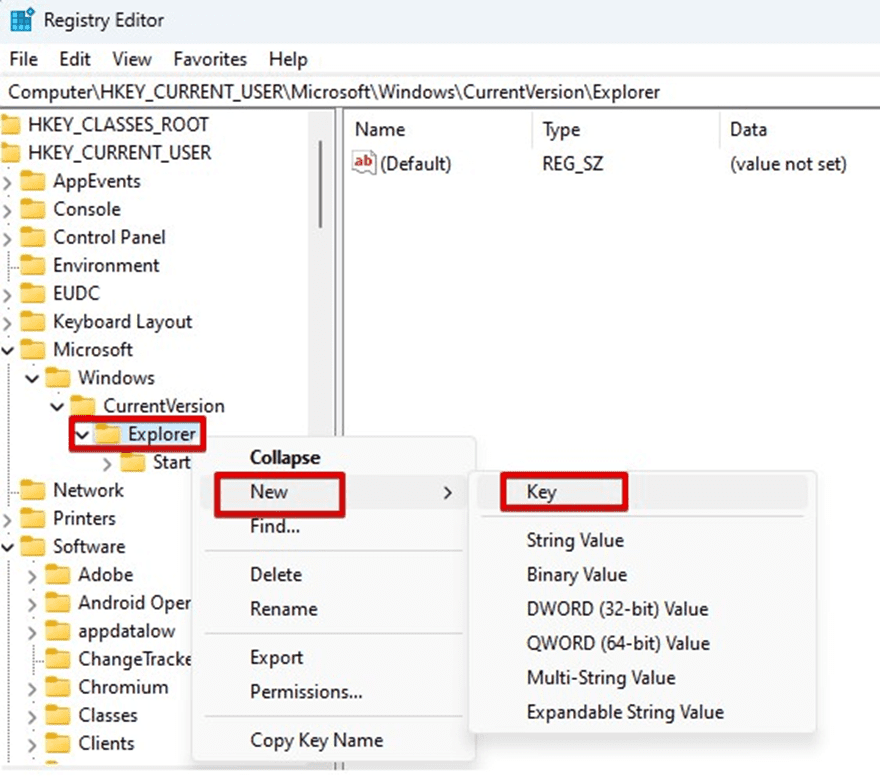This screenshot has height=781, width=880.
Task: Click the Chromium folder icon
Action: [x=60, y=687]
